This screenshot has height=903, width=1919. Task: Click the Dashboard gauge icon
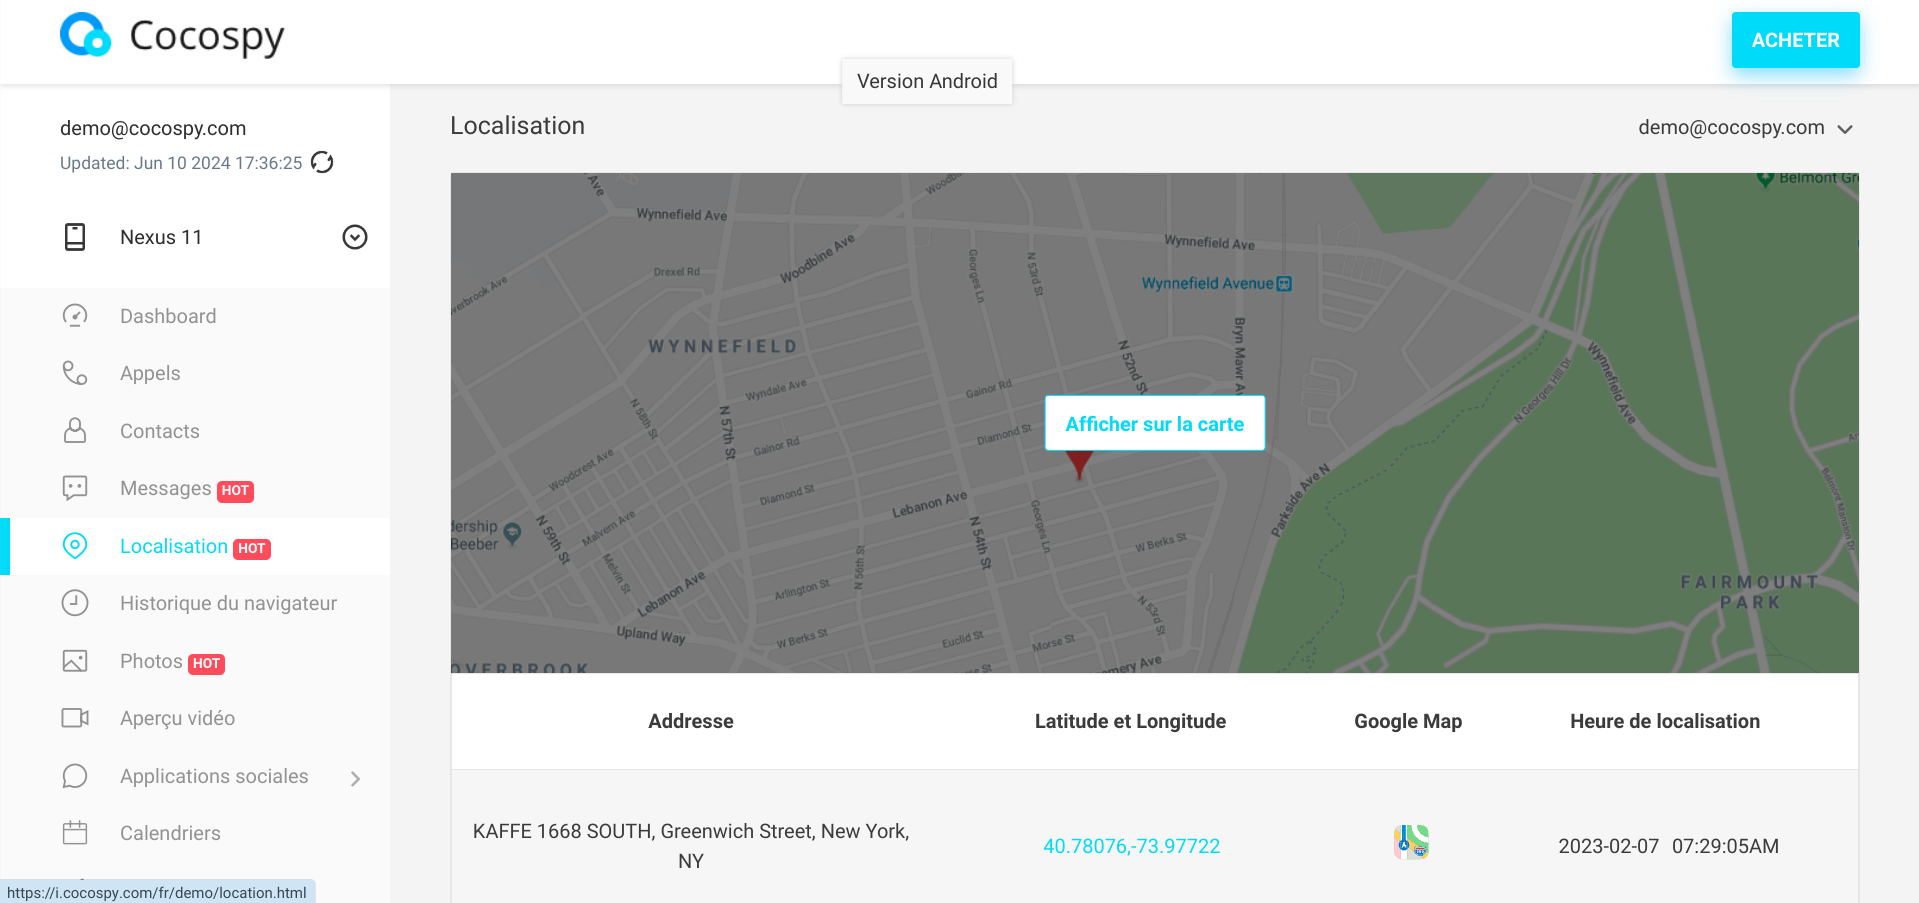pyautogui.click(x=75, y=316)
